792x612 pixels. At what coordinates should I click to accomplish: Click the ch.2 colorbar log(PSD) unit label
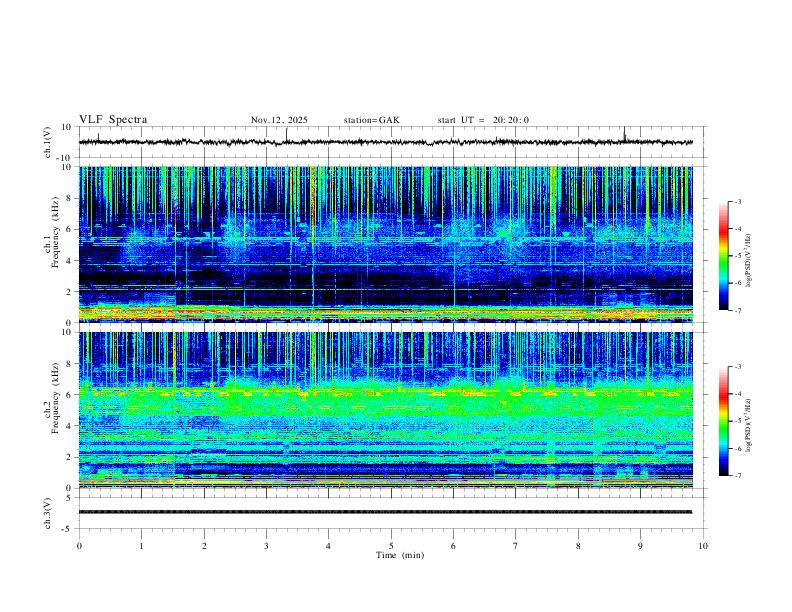(749, 425)
